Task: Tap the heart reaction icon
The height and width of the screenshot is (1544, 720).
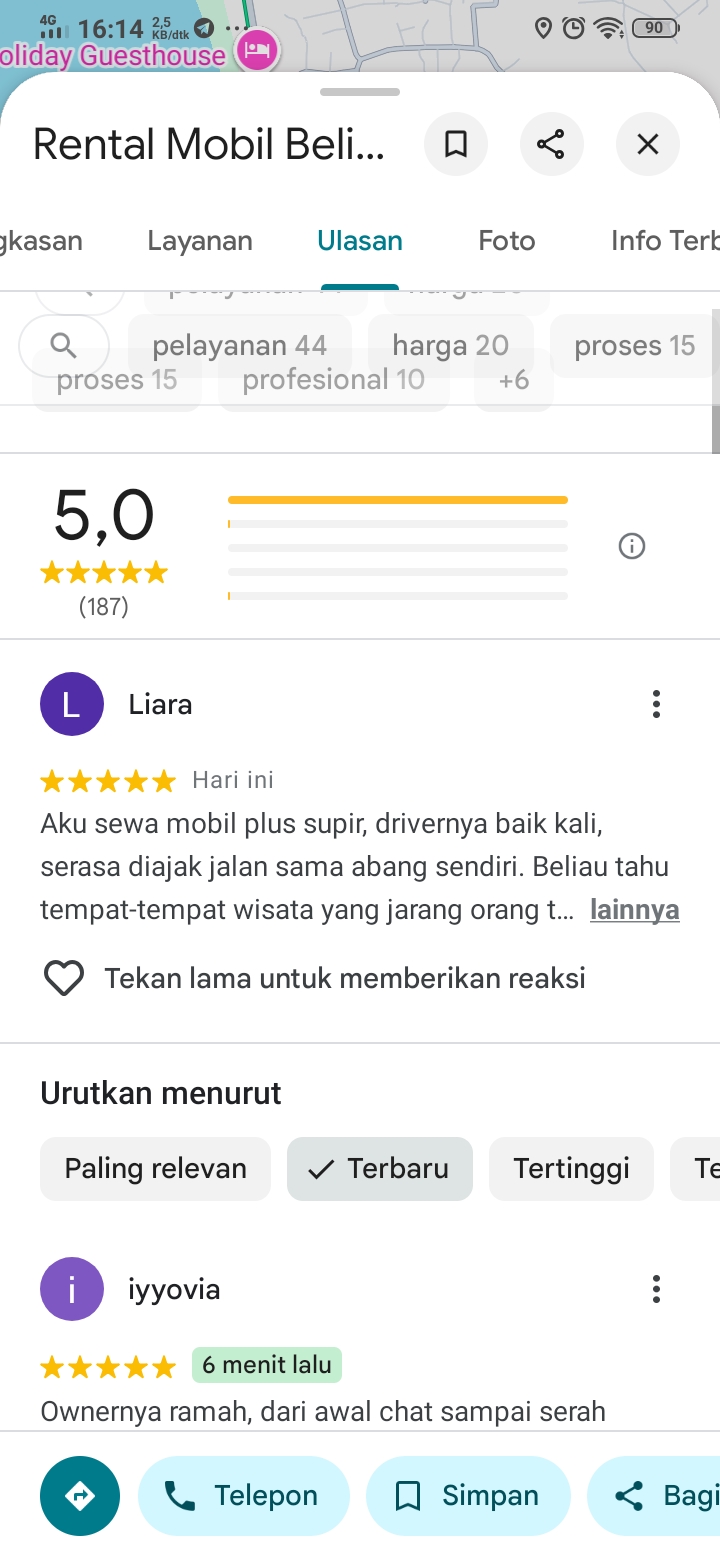Action: (x=64, y=978)
